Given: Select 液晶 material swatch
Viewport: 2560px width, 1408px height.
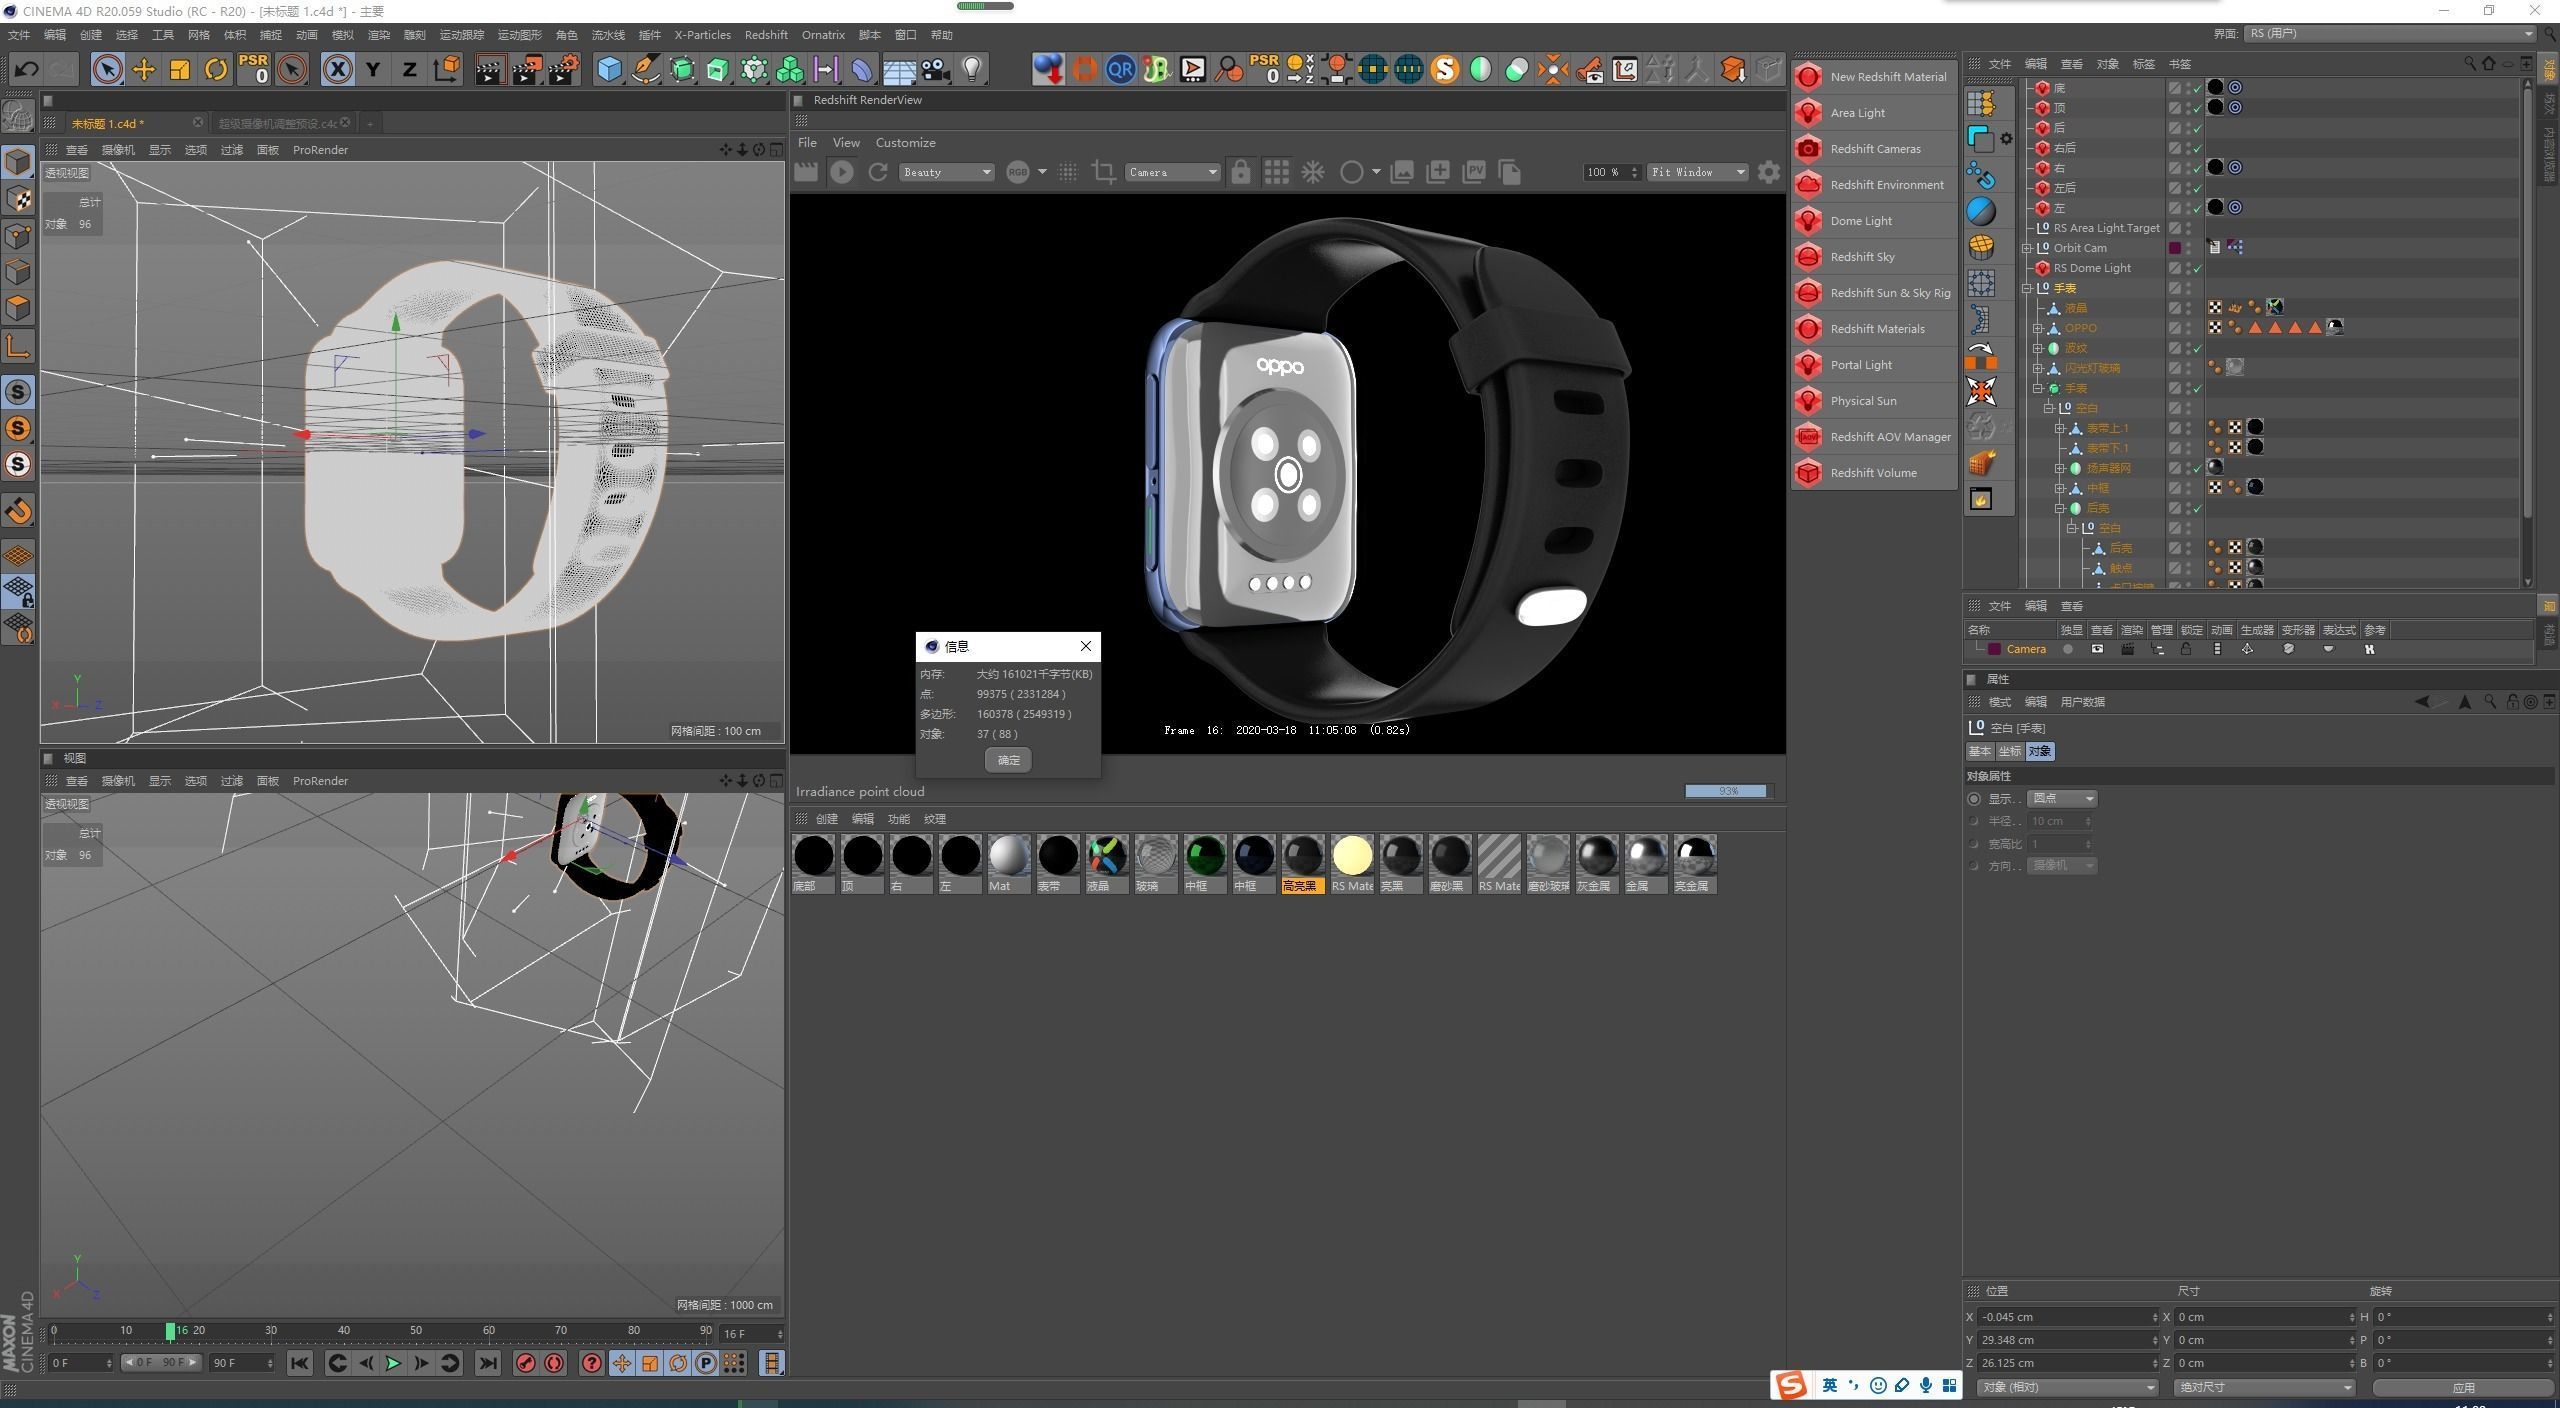Looking at the screenshot, I should tap(1107, 864).
